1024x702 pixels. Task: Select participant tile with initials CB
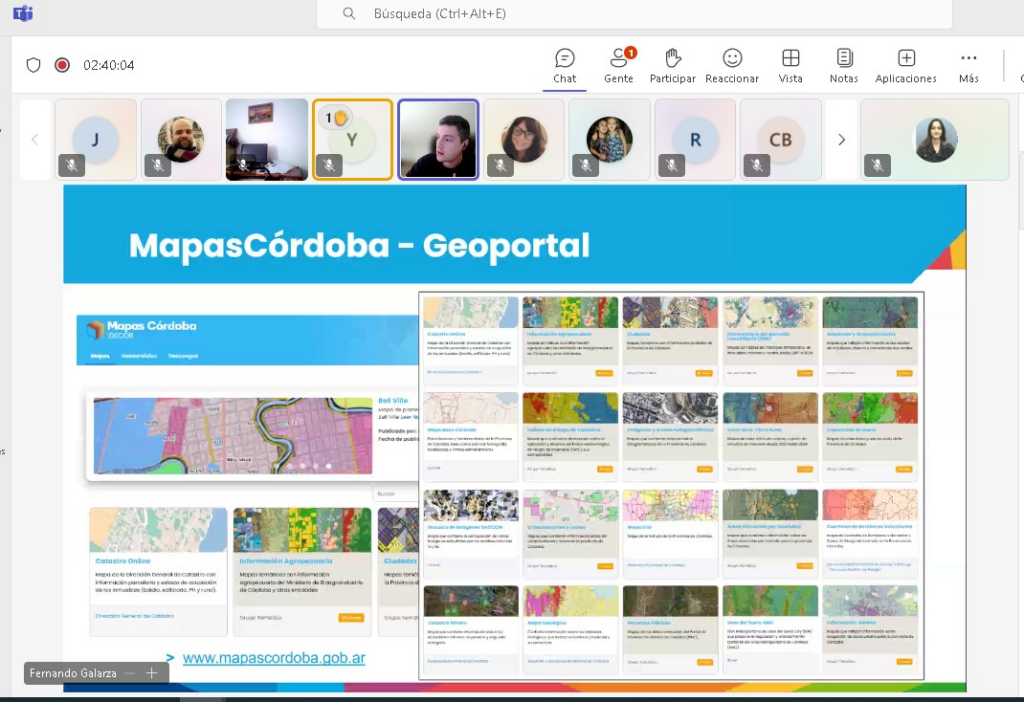tap(780, 139)
